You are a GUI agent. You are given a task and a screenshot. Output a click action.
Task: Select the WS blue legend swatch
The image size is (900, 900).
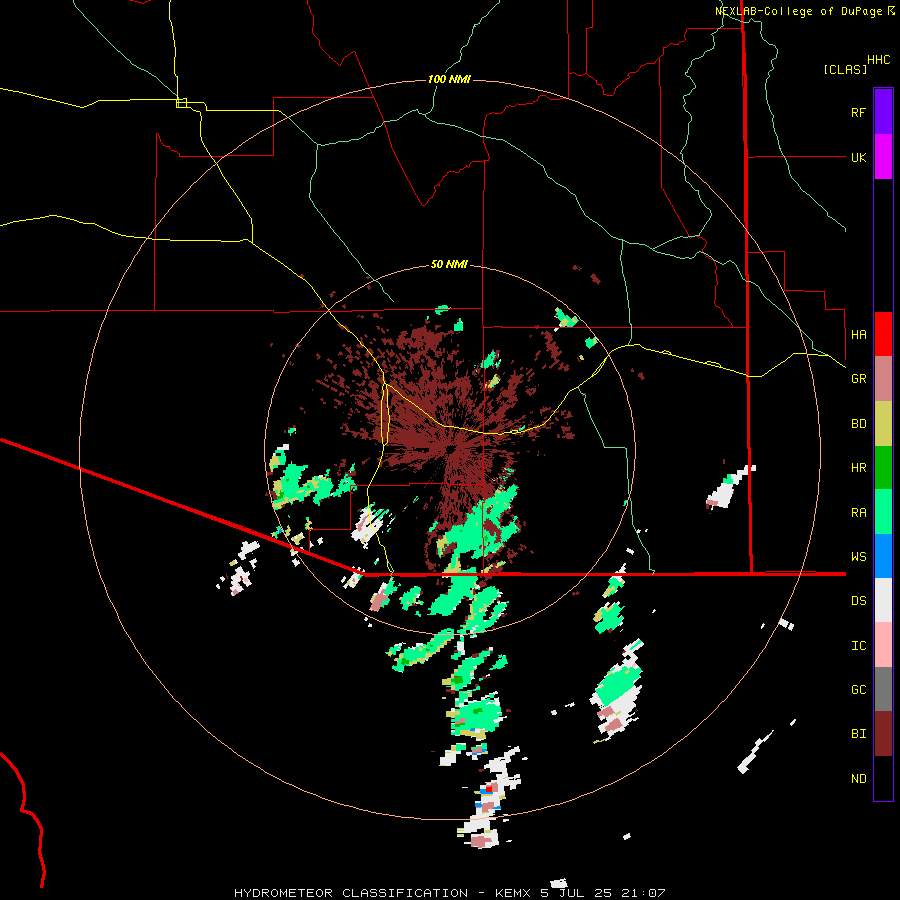883,556
